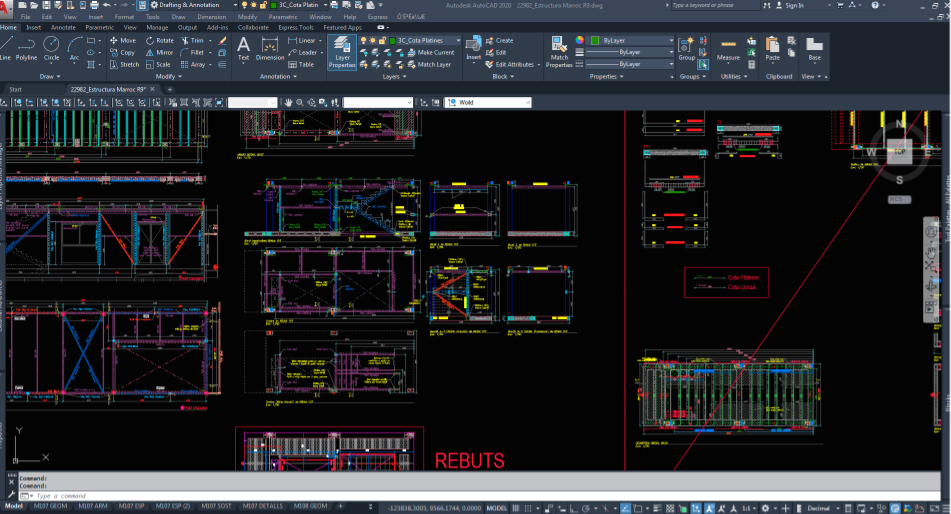The height and width of the screenshot is (514, 951).
Task: Click the Array tool
Action: coord(193,64)
